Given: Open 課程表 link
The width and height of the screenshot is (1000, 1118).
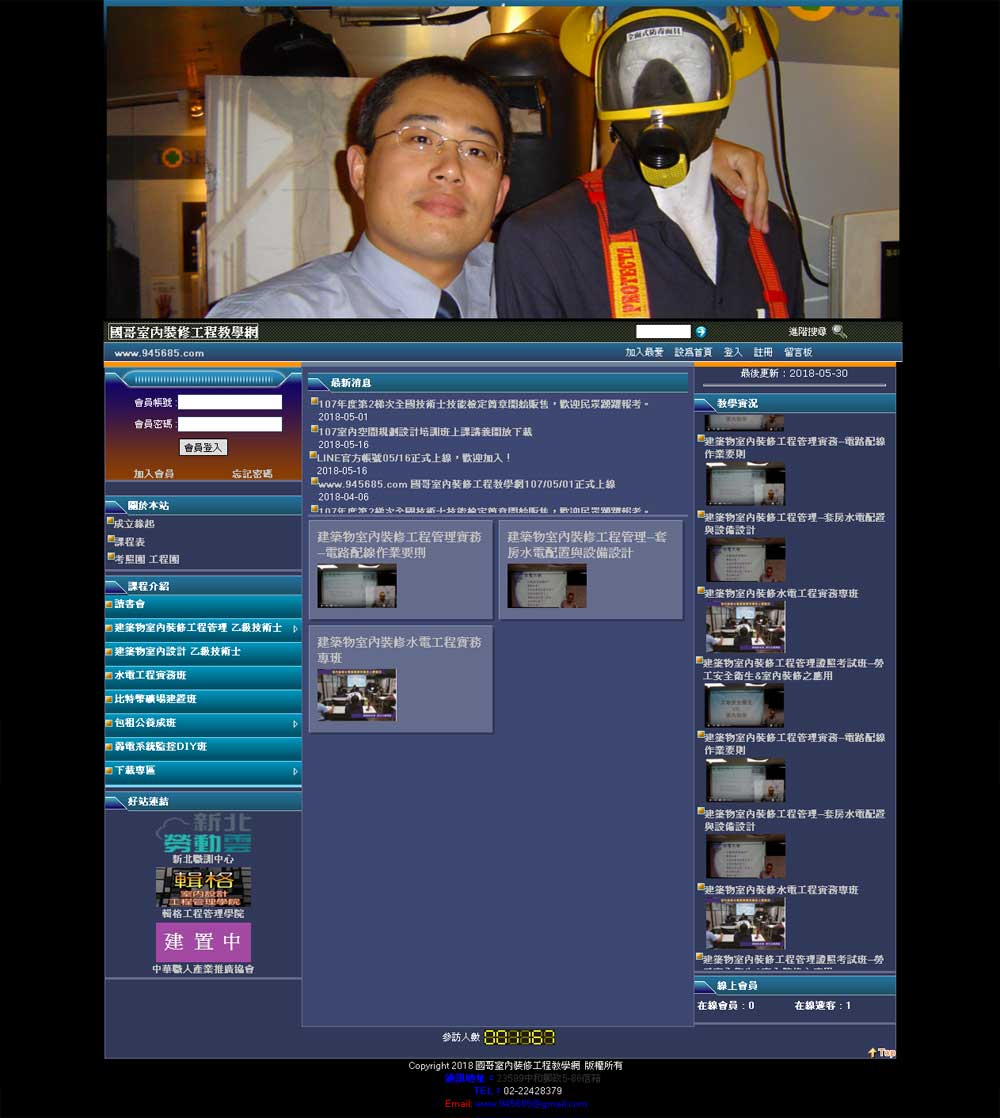Looking at the screenshot, I should (x=129, y=542).
